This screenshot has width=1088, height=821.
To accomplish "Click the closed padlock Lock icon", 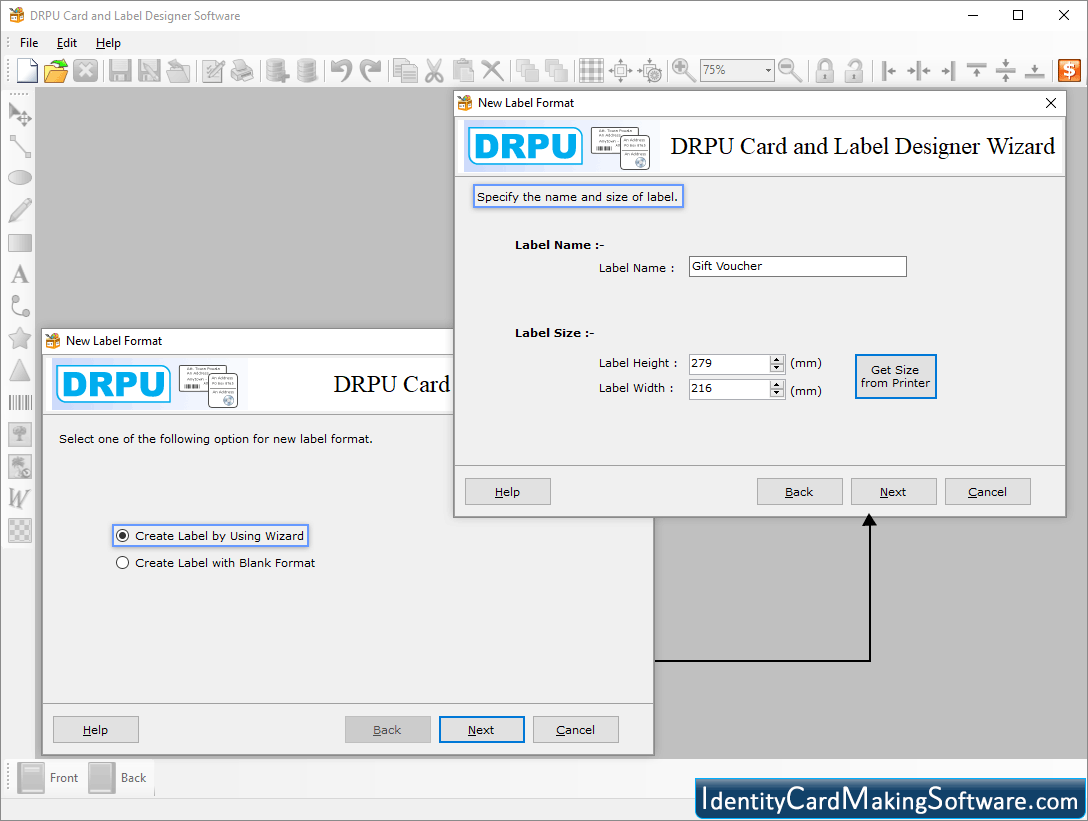I will click(824, 70).
